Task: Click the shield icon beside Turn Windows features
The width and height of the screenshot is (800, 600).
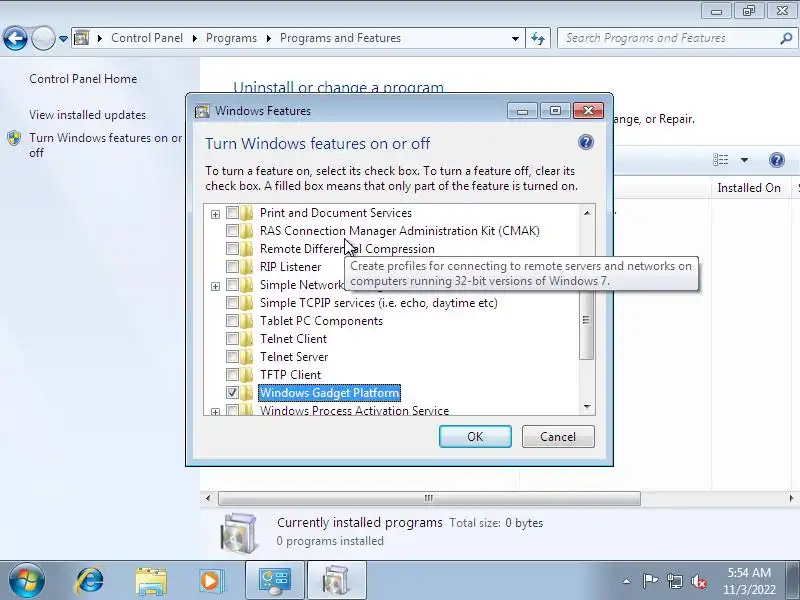Action: [14, 138]
